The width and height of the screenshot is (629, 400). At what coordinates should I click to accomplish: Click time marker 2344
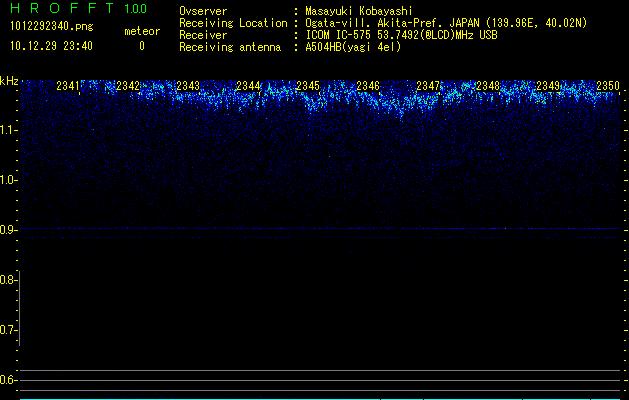pyautogui.click(x=248, y=86)
